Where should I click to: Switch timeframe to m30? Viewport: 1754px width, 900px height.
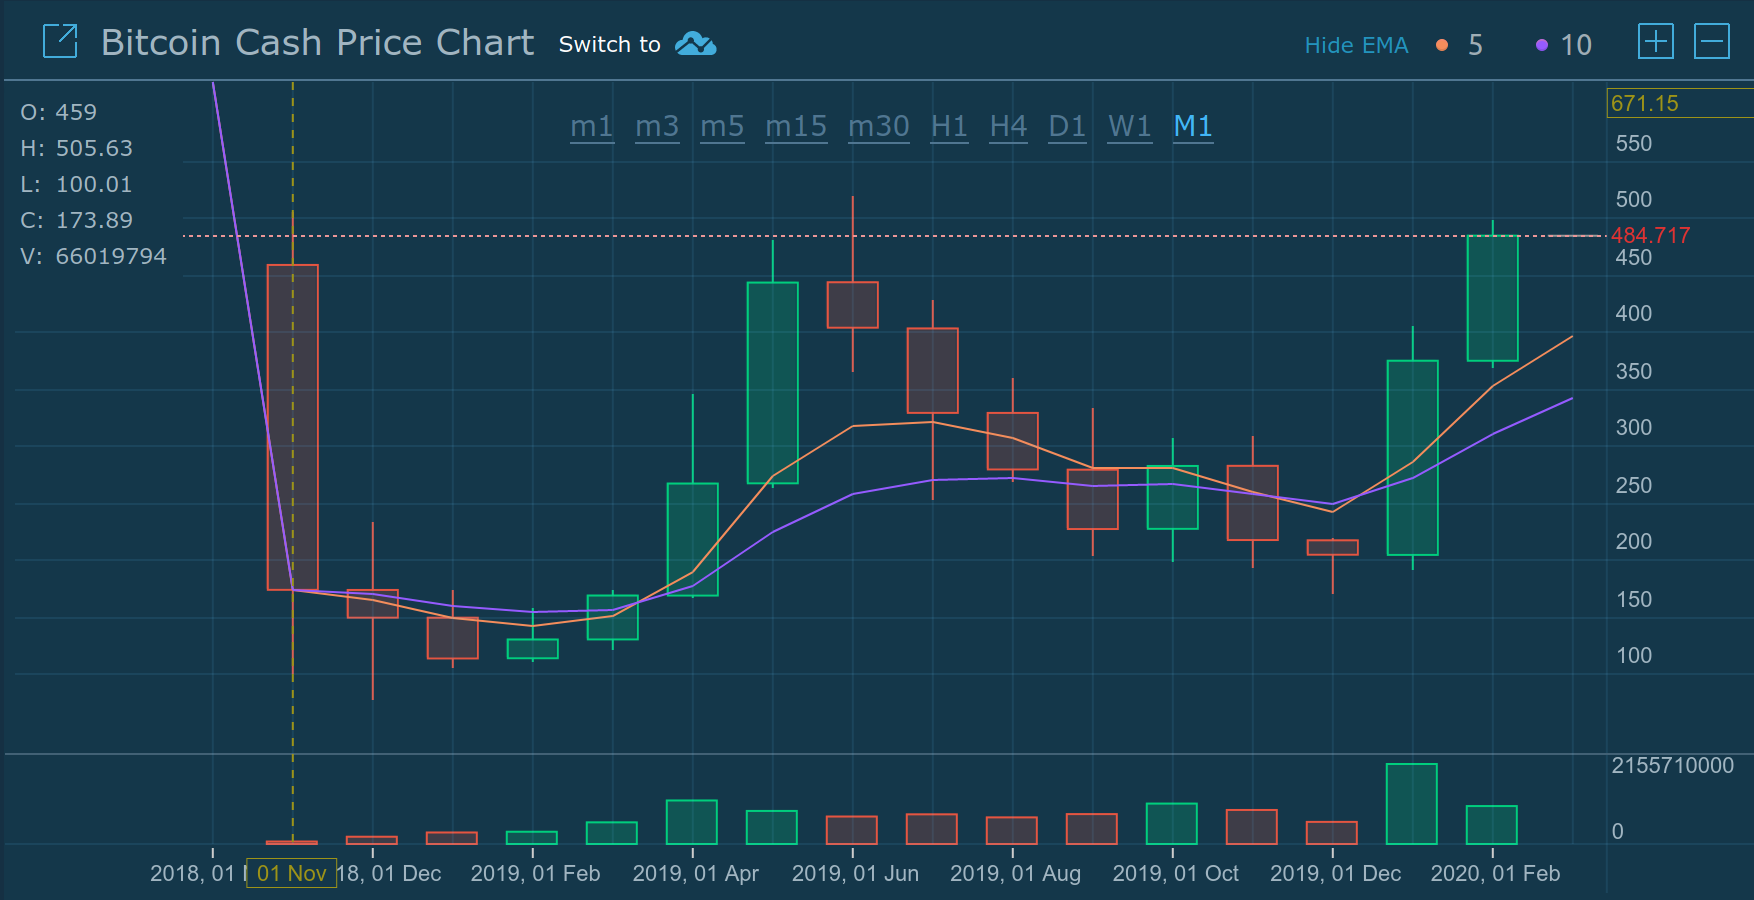click(879, 127)
